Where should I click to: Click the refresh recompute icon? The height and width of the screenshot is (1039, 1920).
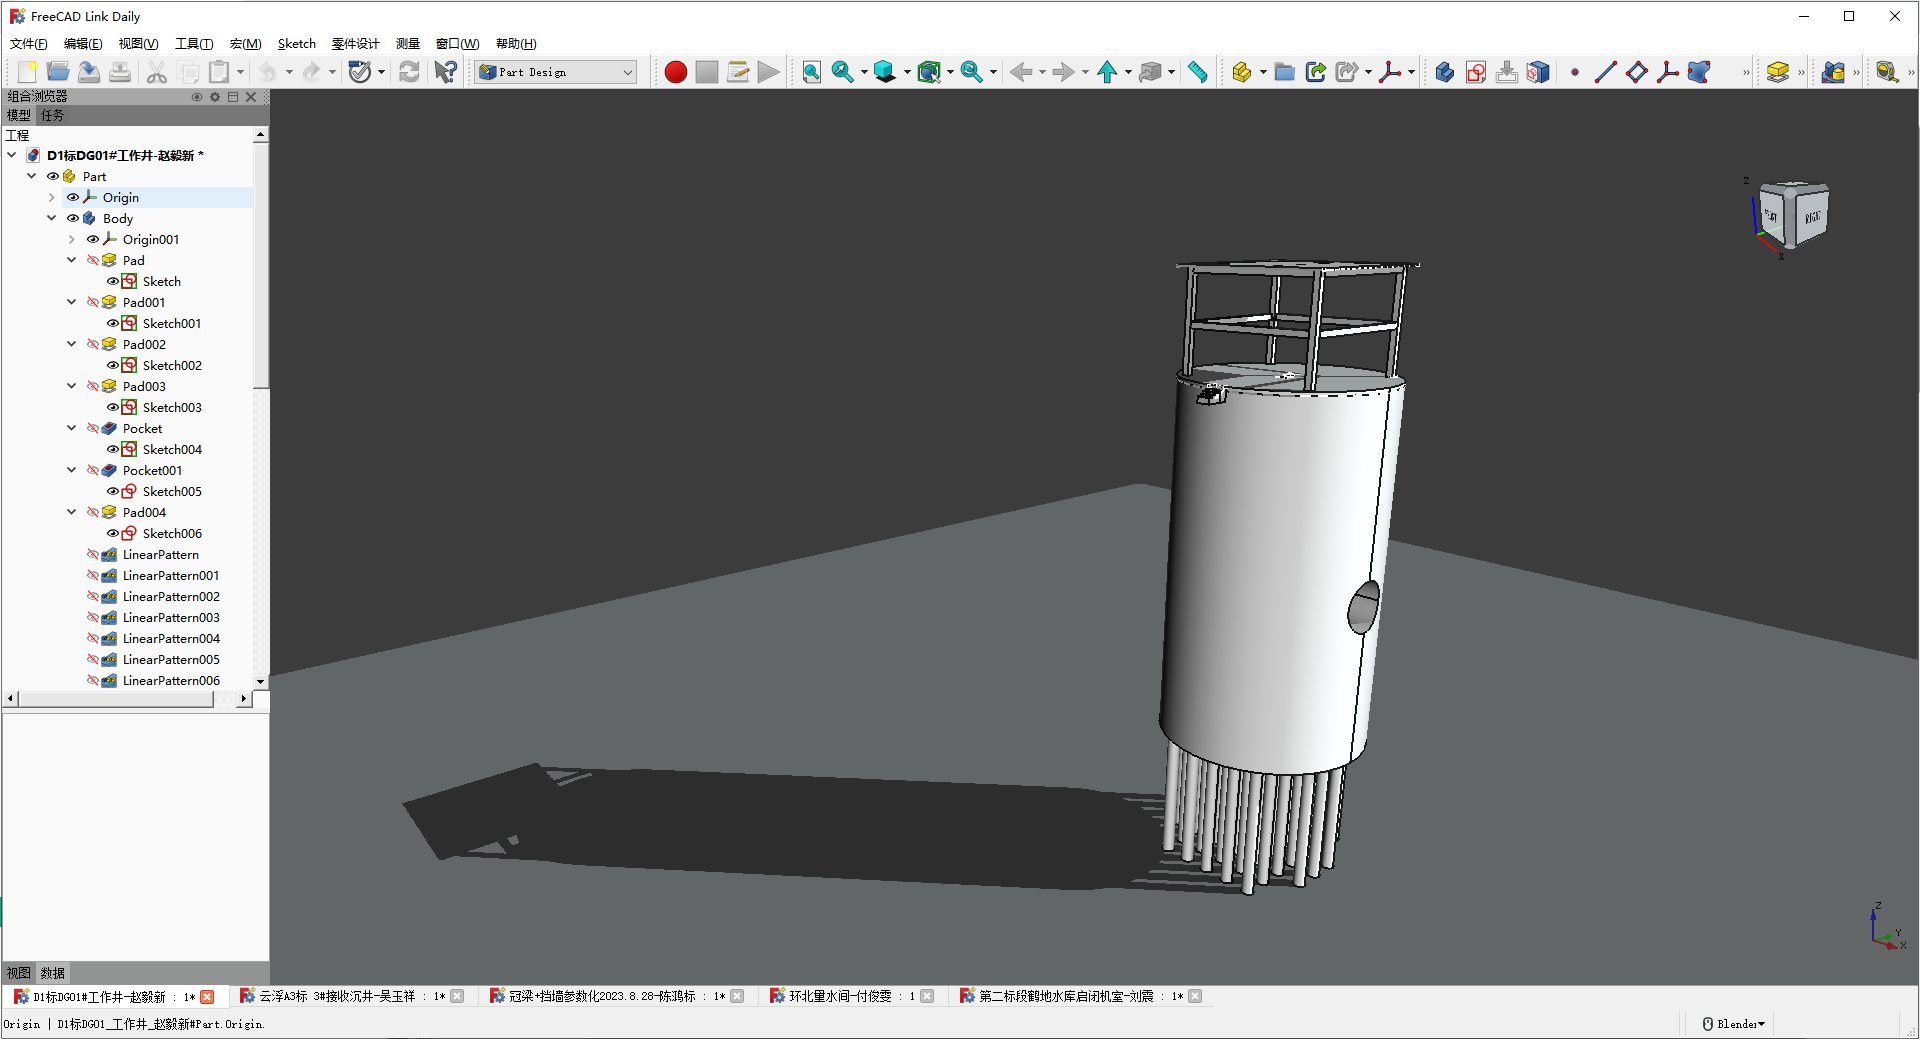pyautogui.click(x=409, y=72)
